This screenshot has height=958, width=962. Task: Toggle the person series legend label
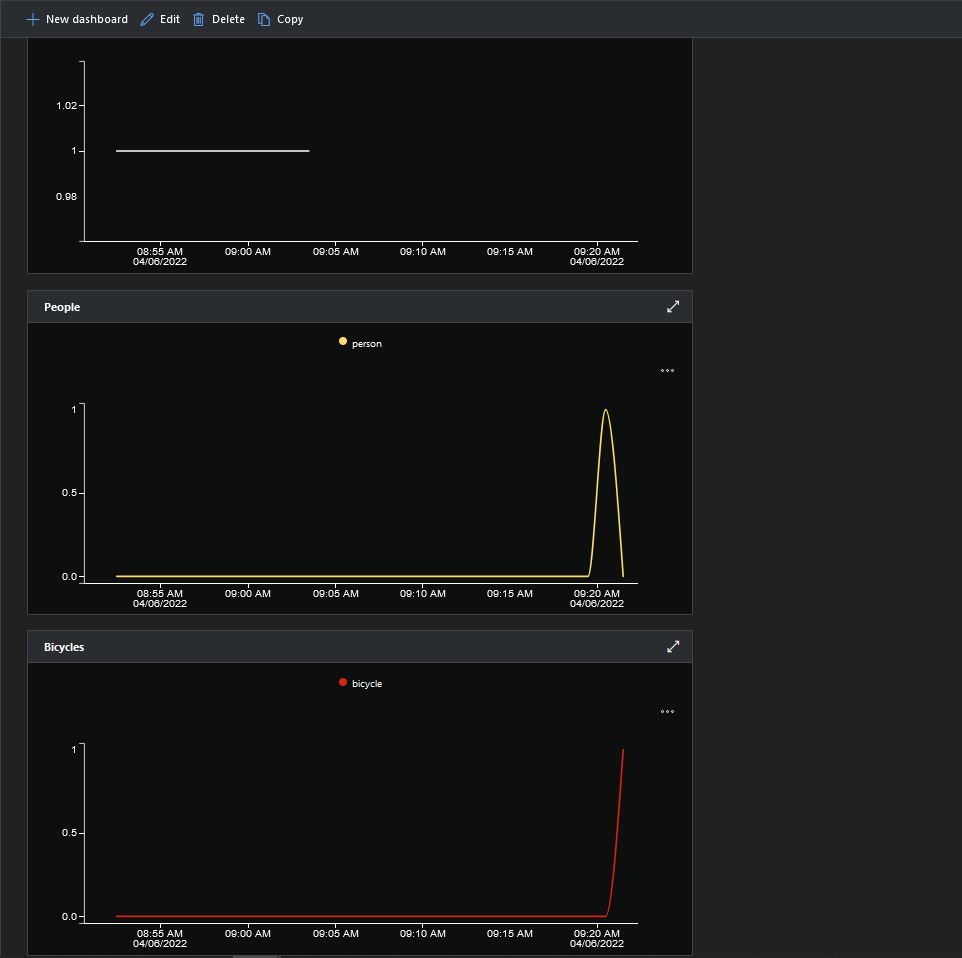pos(367,343)
